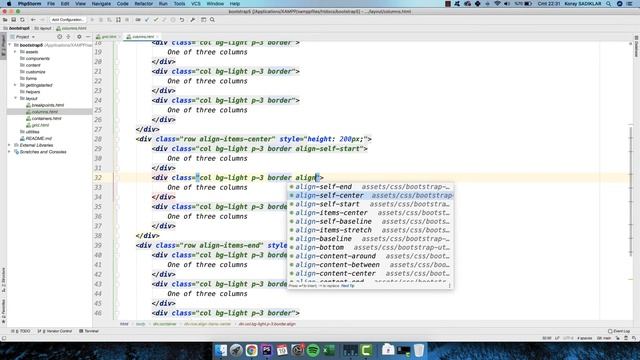Expand External Libraries node
Screen dimensions: 640x360
click(x=10, y=145)
